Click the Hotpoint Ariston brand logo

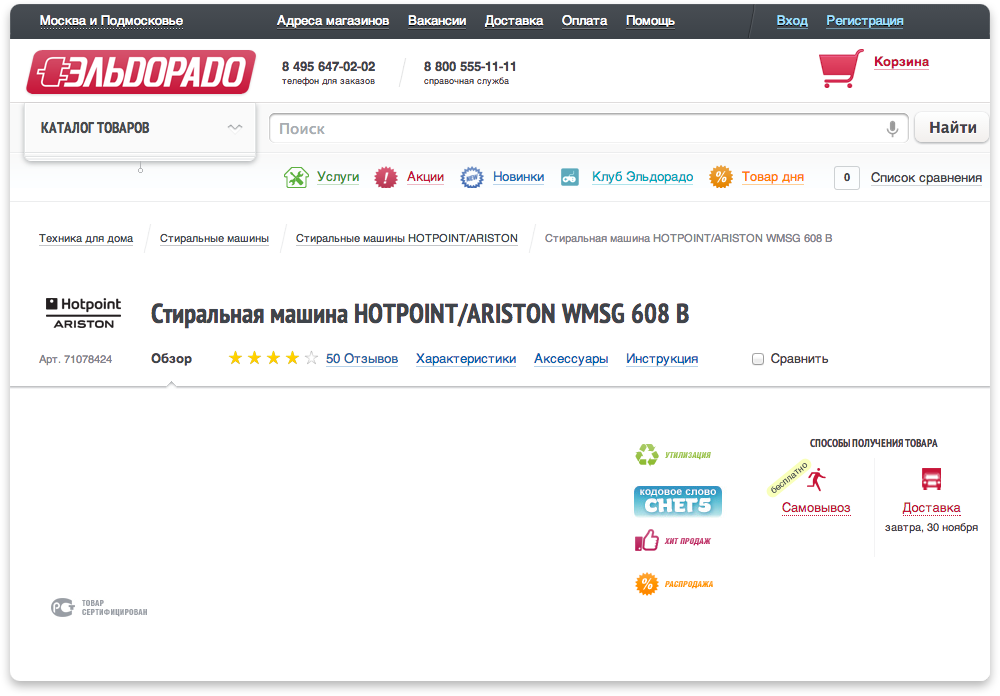tap(83, 313)
